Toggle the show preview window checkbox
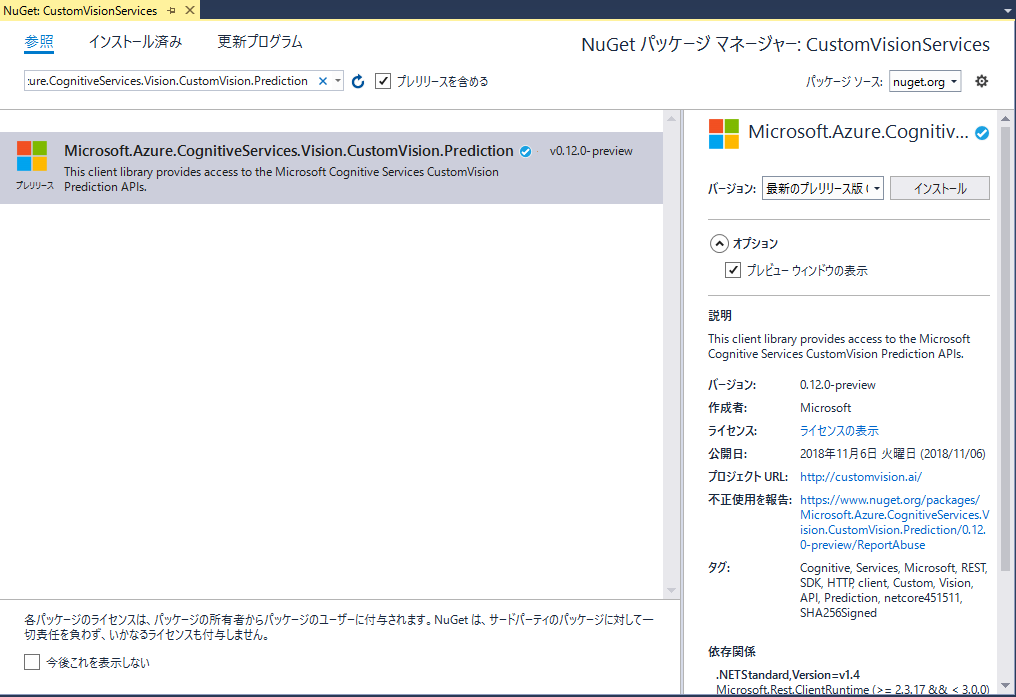Image resolution: width=1016 pixels, height=697 pixels. 733,270
